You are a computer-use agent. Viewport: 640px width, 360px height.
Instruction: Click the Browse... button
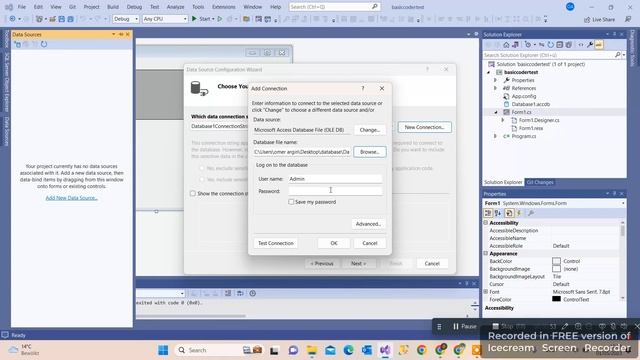click(370, 152)
